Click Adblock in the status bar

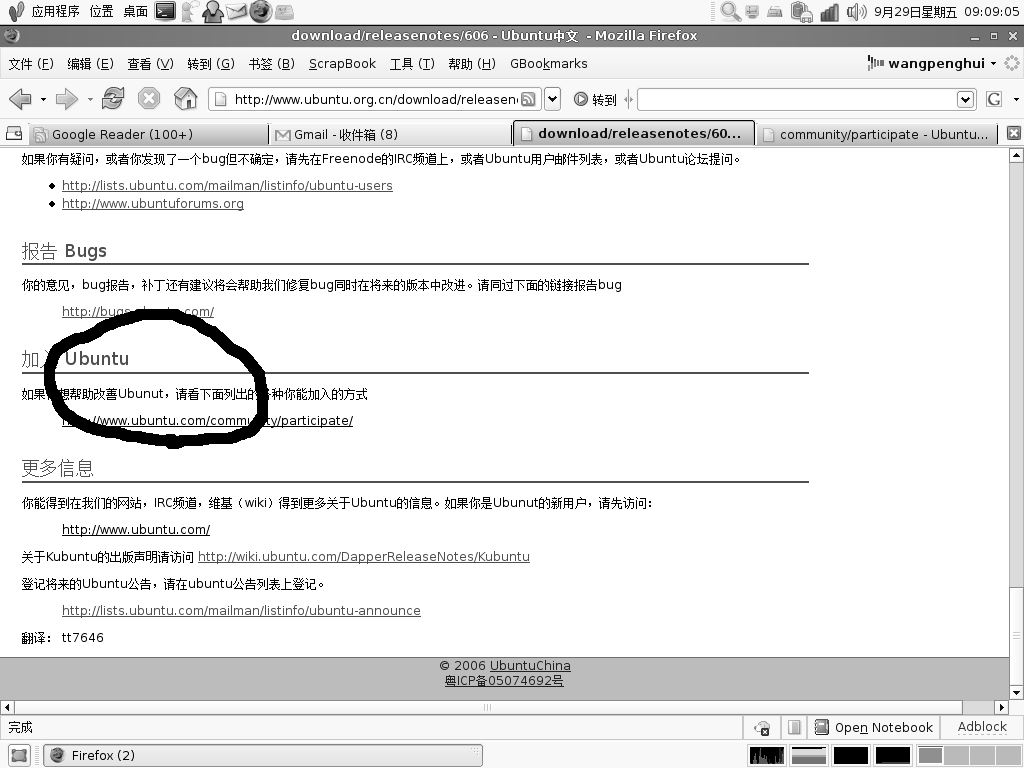982,727
